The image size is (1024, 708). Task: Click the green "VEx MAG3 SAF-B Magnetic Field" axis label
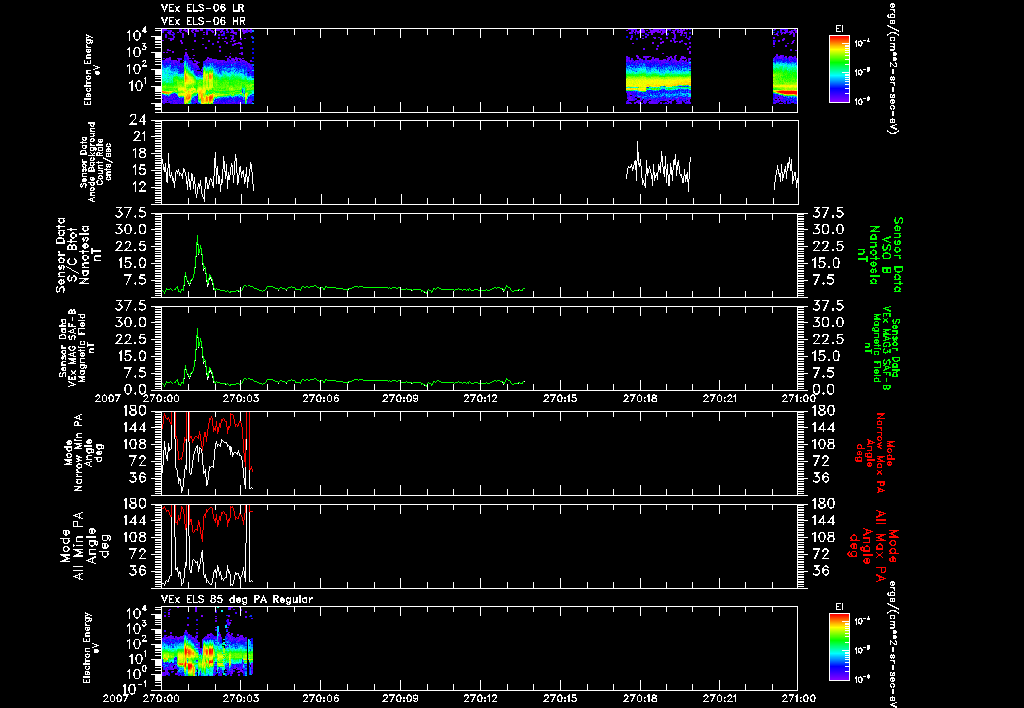(882, 347)
